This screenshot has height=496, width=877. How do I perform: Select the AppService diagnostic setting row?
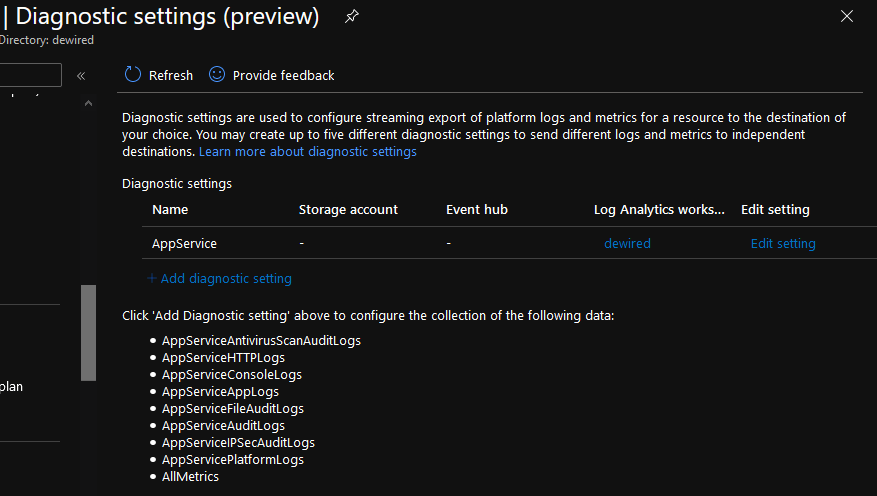tap(184, 243)
